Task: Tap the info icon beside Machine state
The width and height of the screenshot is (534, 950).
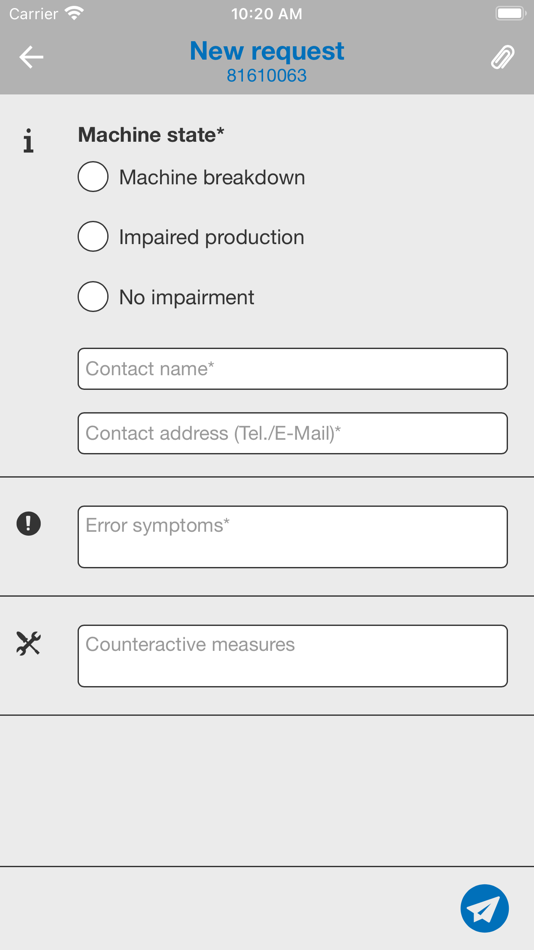Action: tap(28, 141)
